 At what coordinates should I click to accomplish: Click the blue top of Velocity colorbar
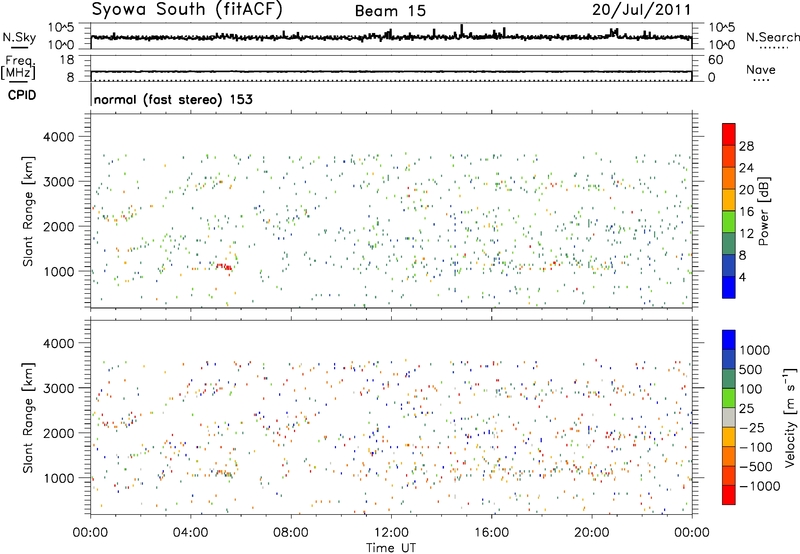(x=729, y=340)
